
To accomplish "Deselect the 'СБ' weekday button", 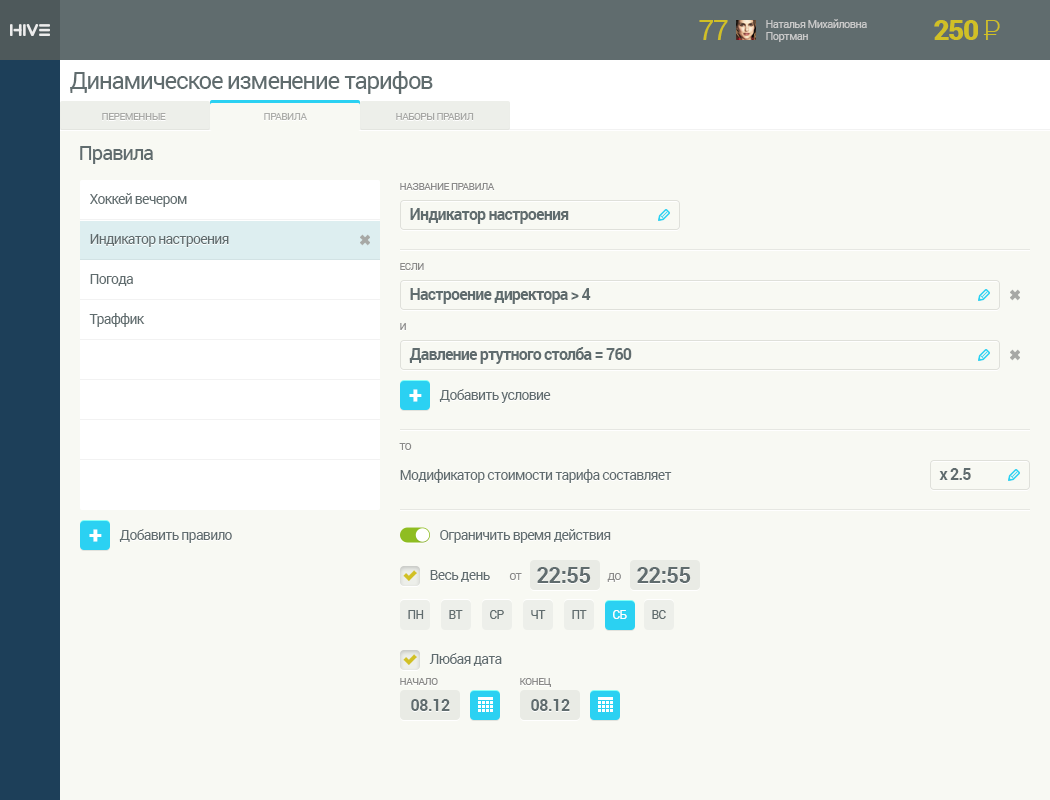I will tap(619, 615).
